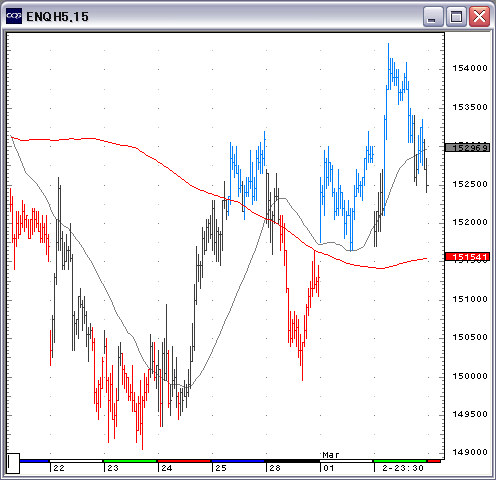Select the red 151541 moving average value label
Viewport: 496px width, 480px height.
[x=467, y=257]
